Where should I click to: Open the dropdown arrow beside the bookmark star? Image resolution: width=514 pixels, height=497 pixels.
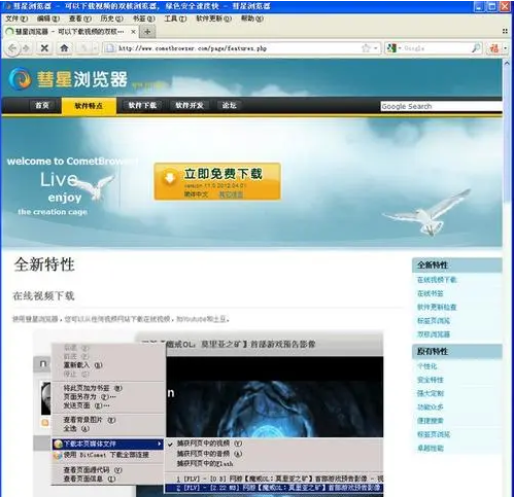pos(376,48)
